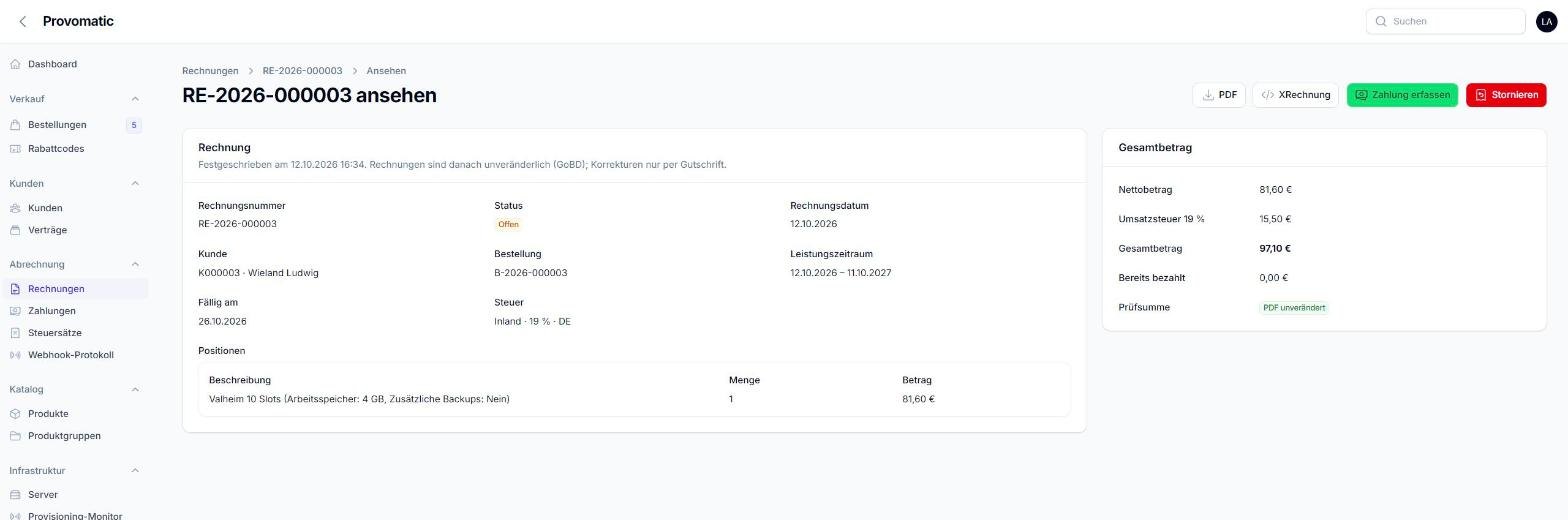This screenshot has height=520, width=1568.
Task: Click order number B-2026-000003
Action: (530, 273)
